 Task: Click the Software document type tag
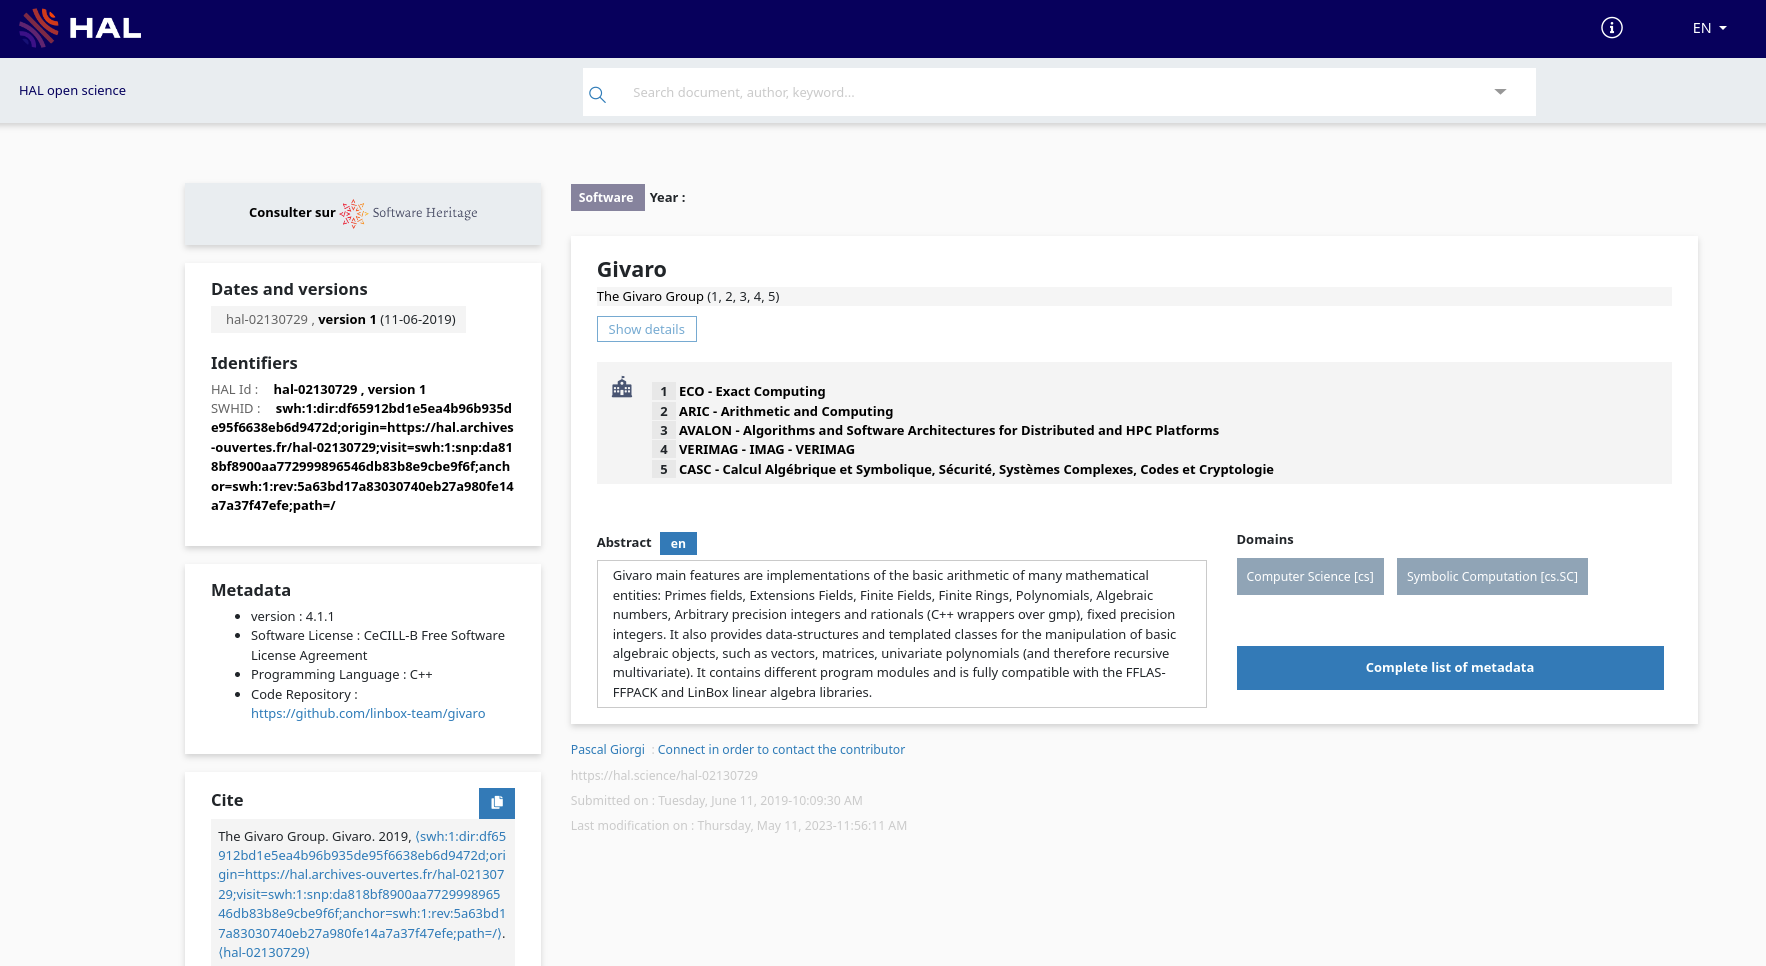[x=606, y=198]
